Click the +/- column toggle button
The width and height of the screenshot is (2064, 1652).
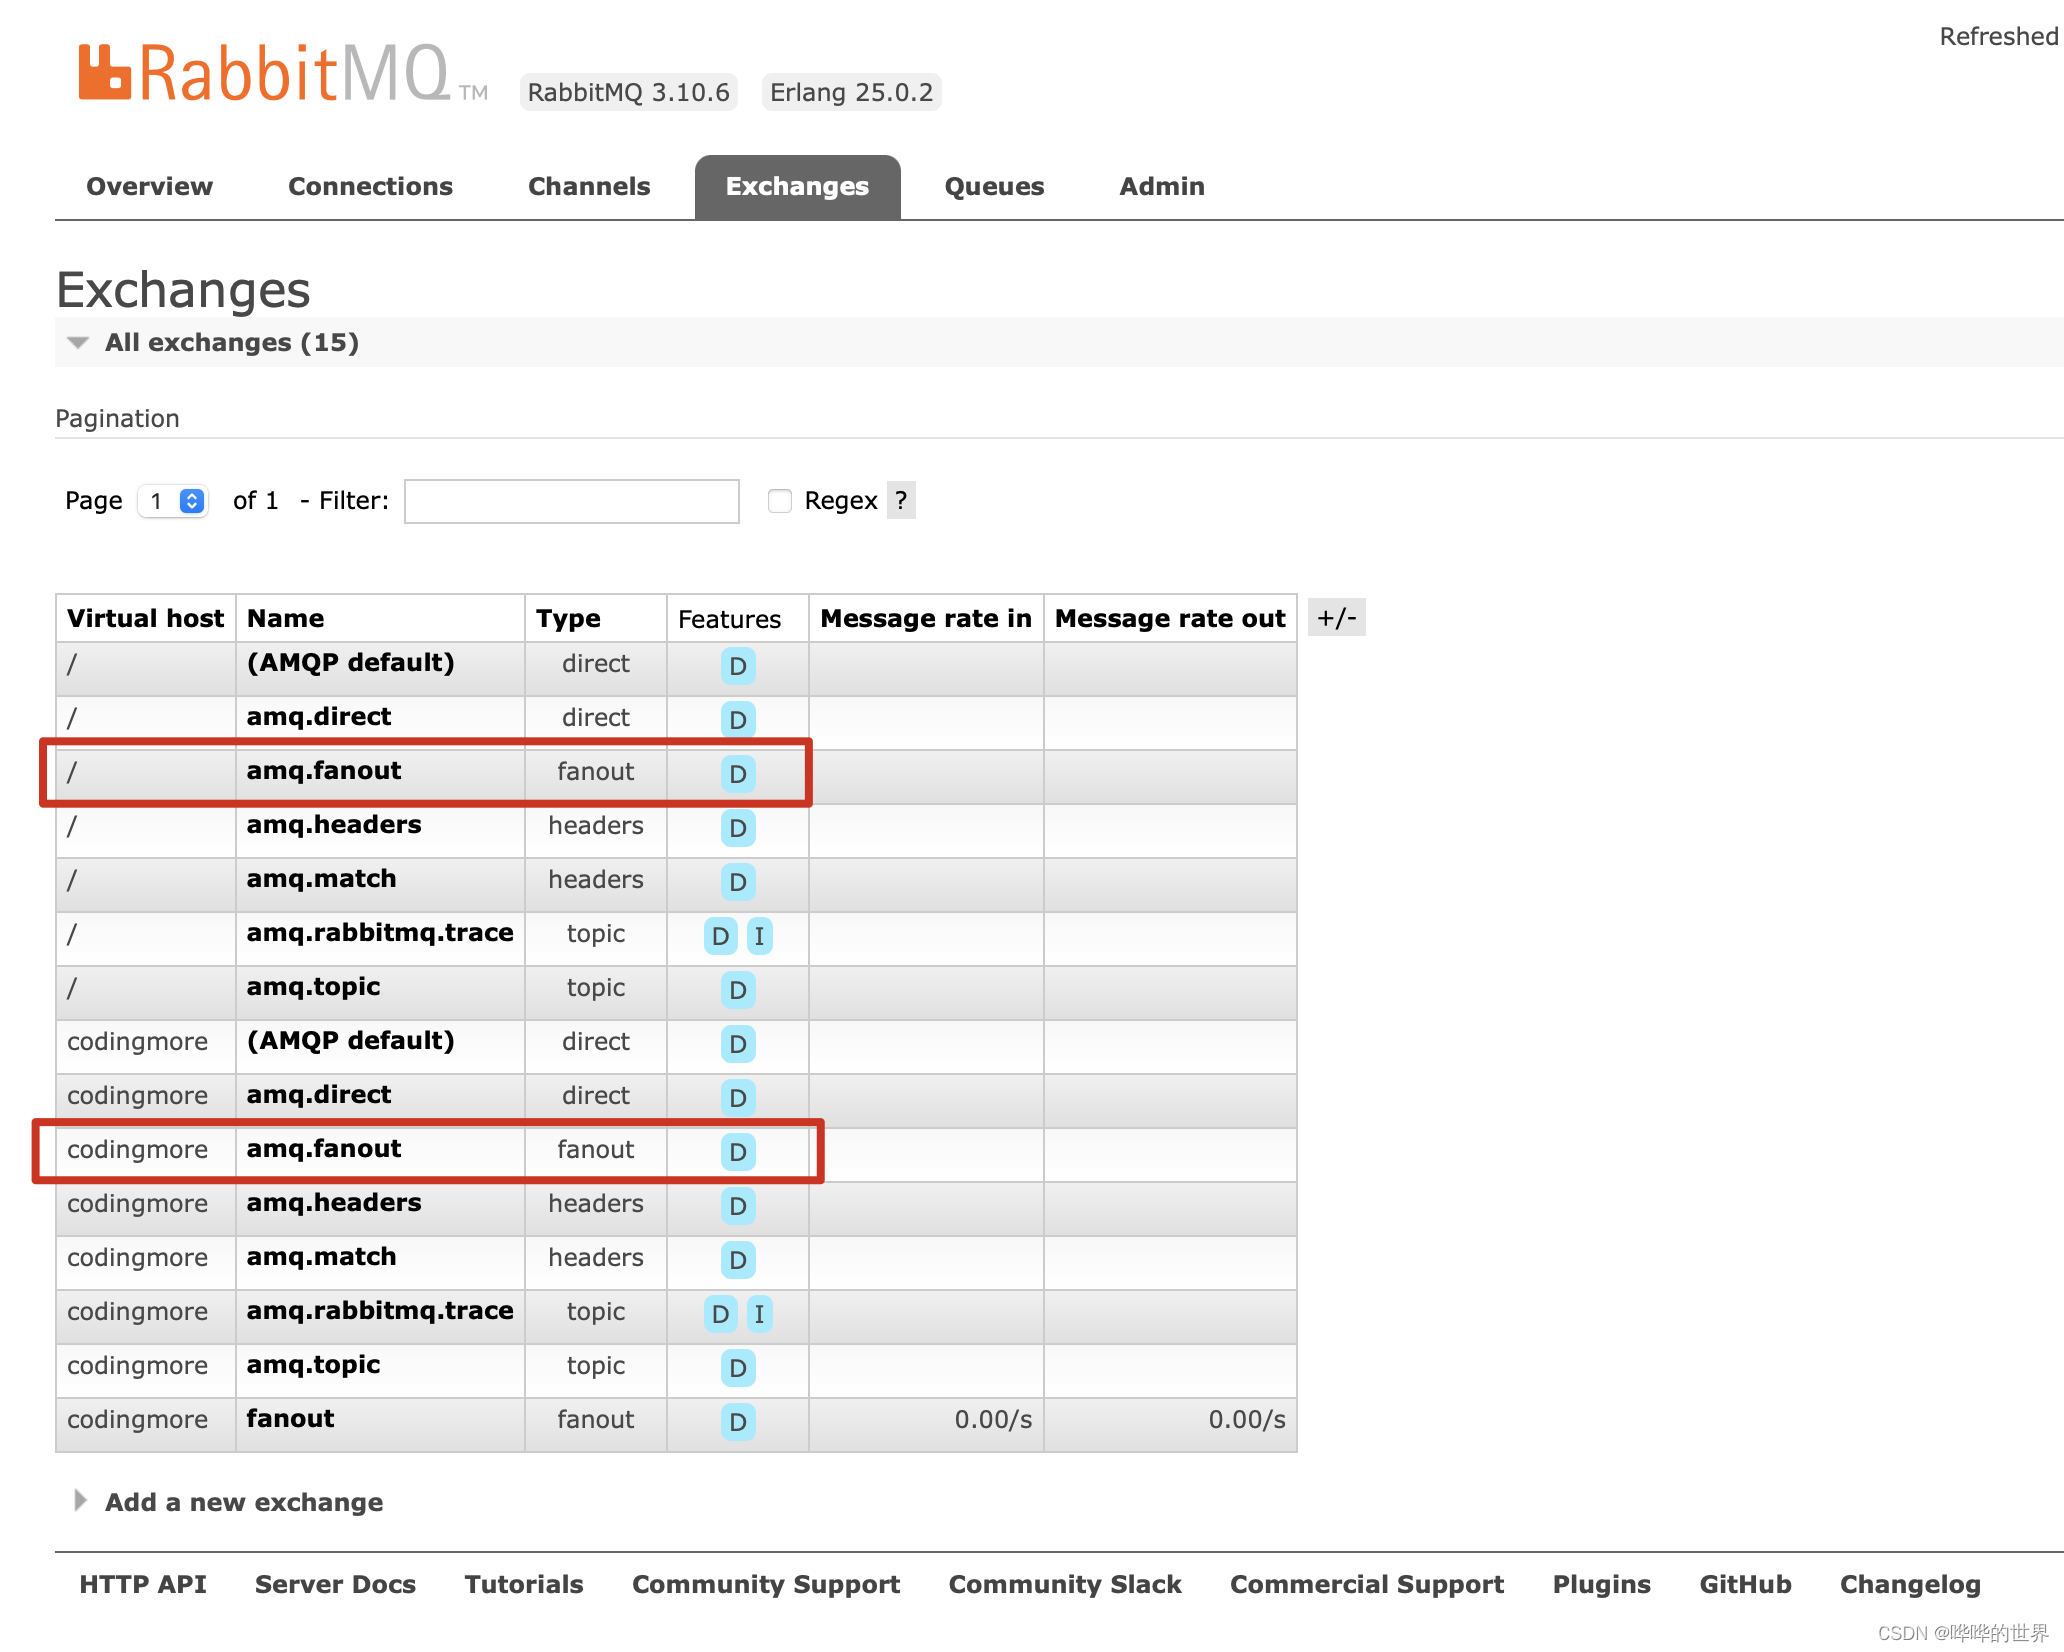click(x=1336, y=618)
